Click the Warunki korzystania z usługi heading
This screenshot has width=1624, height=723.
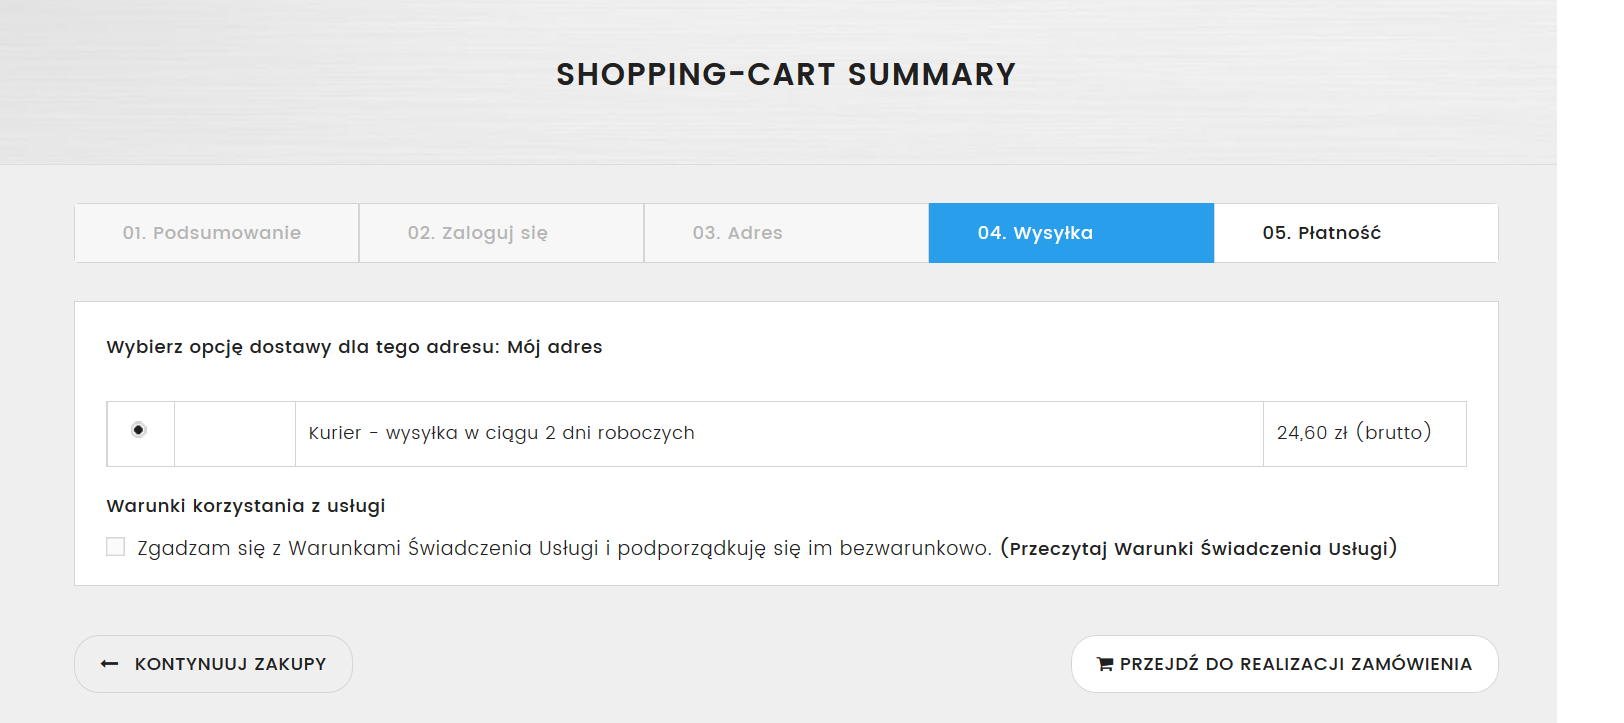246,506
